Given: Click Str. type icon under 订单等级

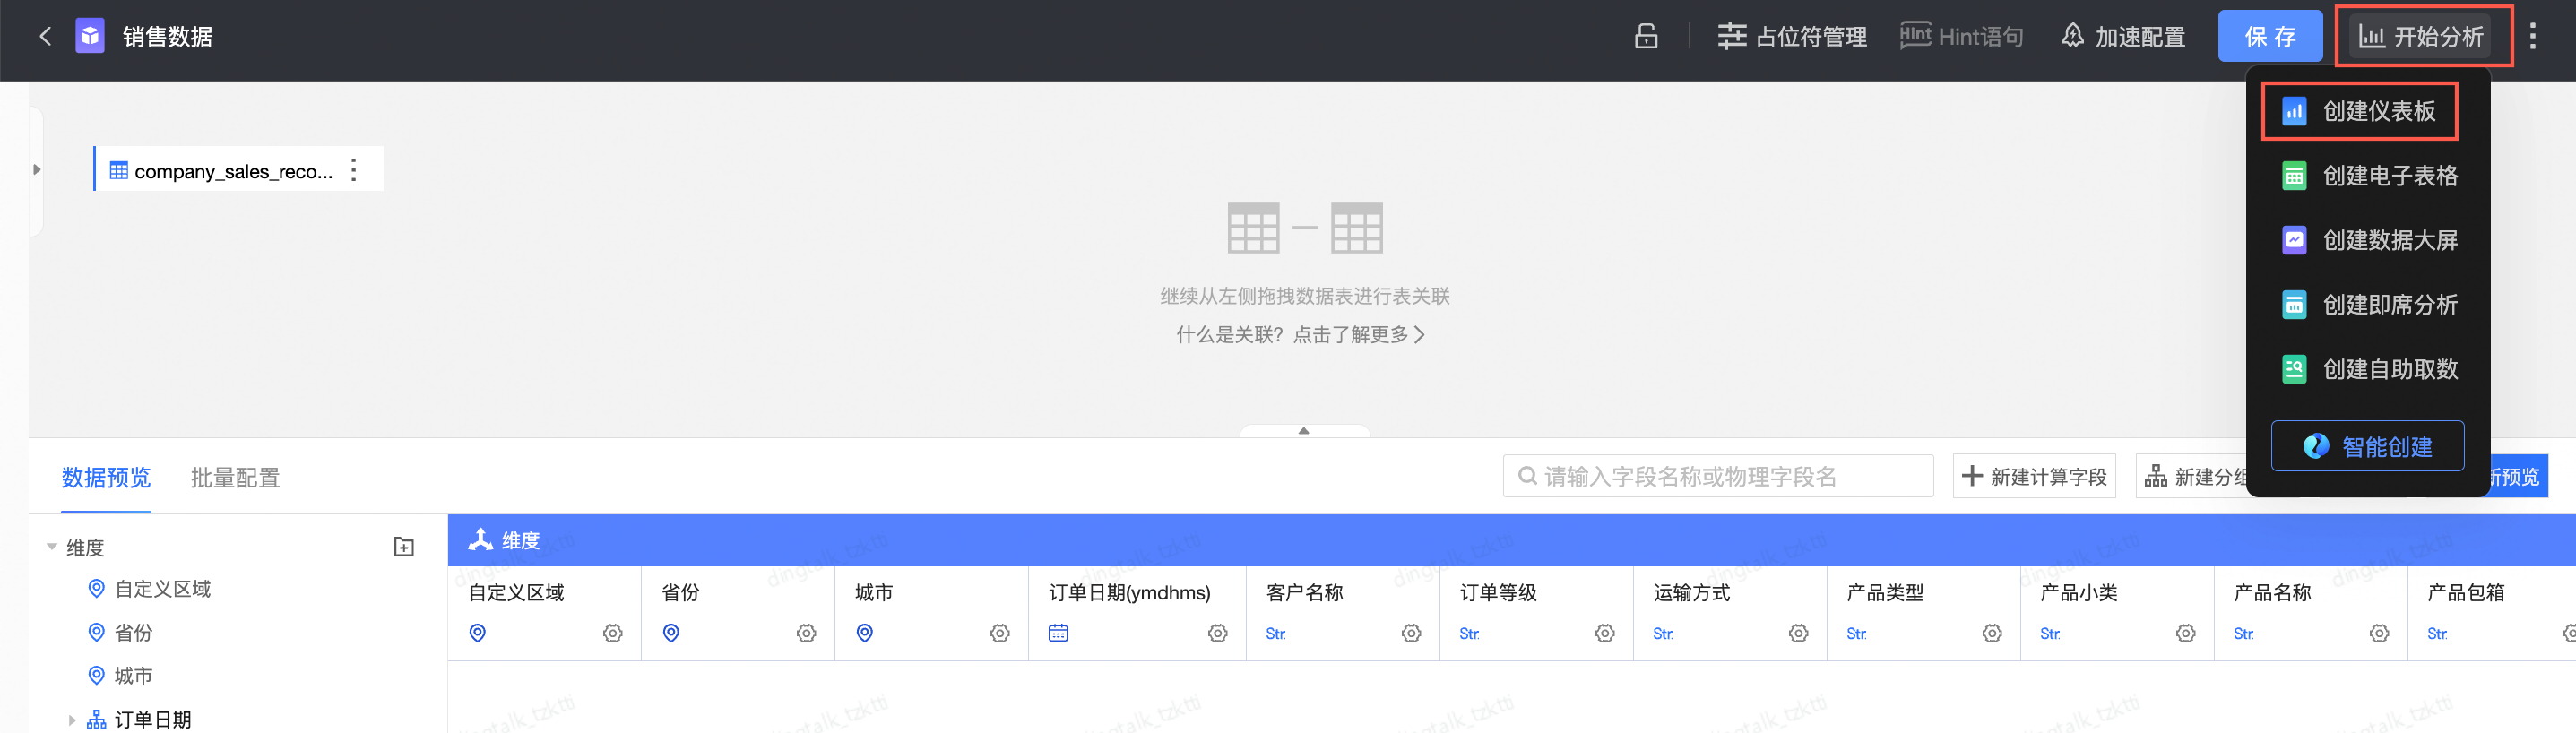Looking at the screenshot, I should [1470, 634].
